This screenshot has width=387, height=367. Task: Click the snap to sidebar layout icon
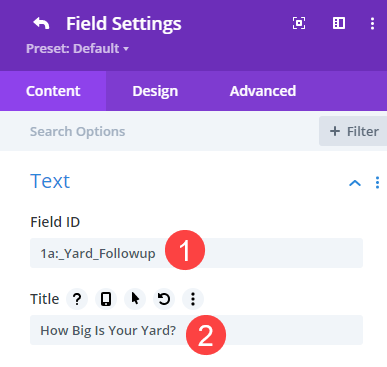[339, 23]
